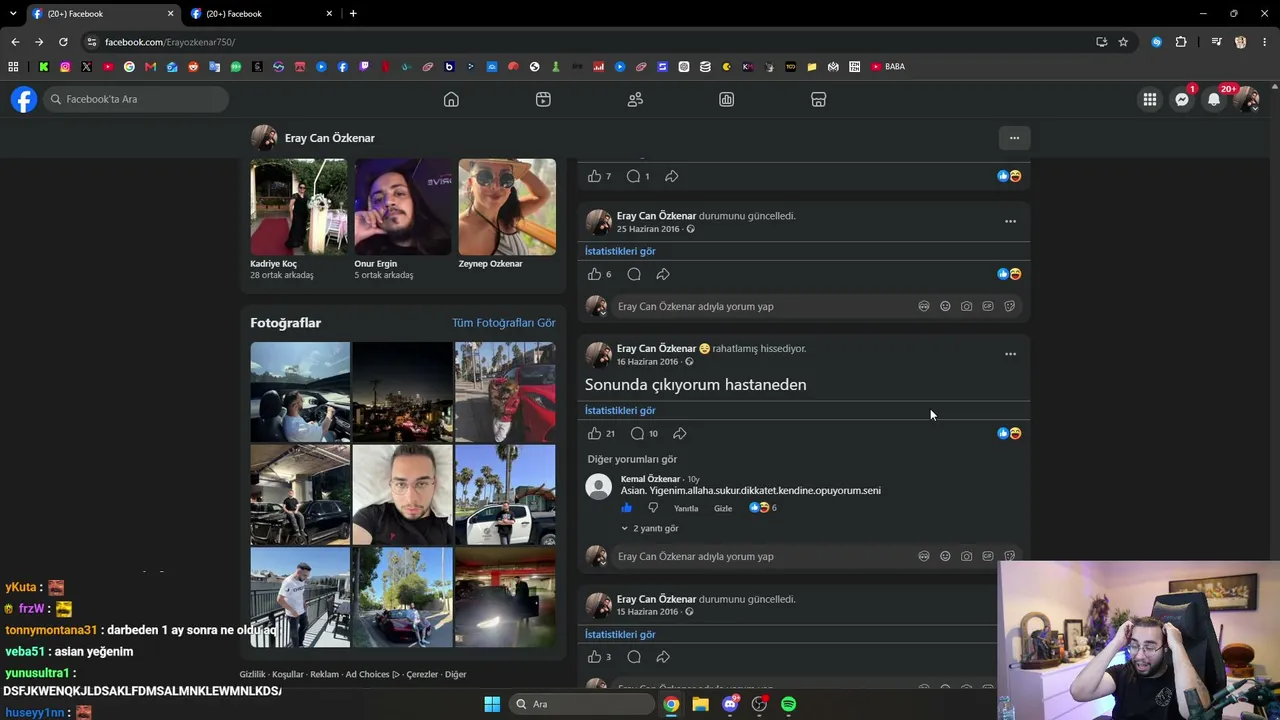Toggle like on Kemal Özkenar's comment
The width and height of the screenshot is (1280, 720).
(x=627, y=508)
